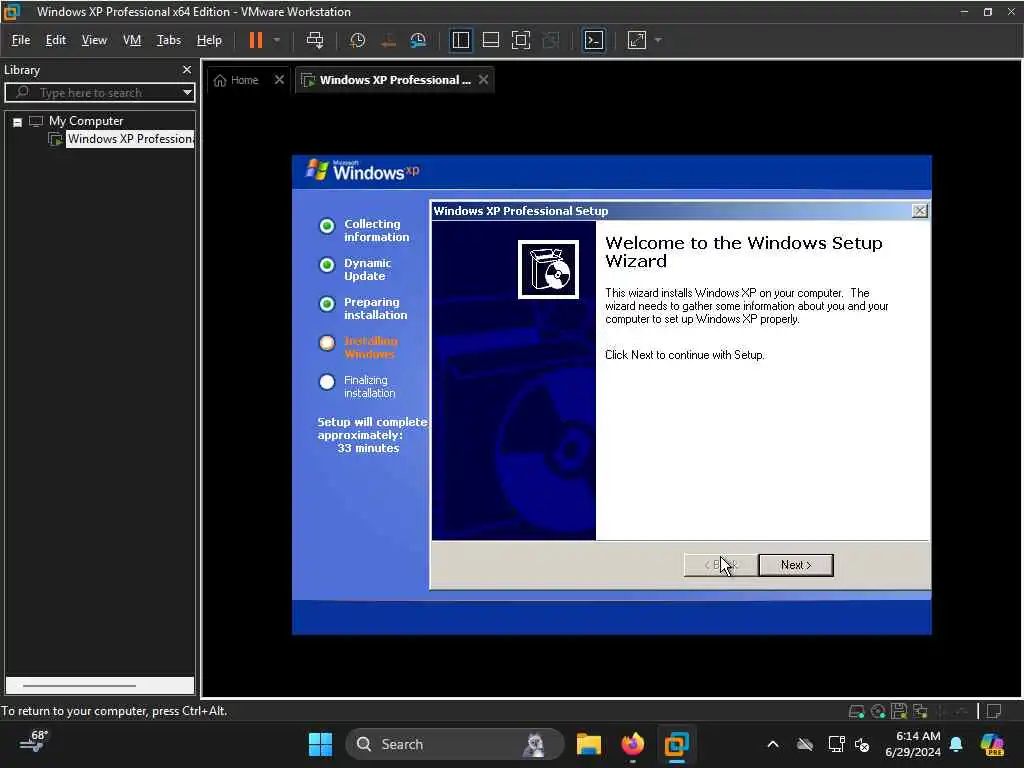Pause the virtual machine with the orange button

[255, 40]
